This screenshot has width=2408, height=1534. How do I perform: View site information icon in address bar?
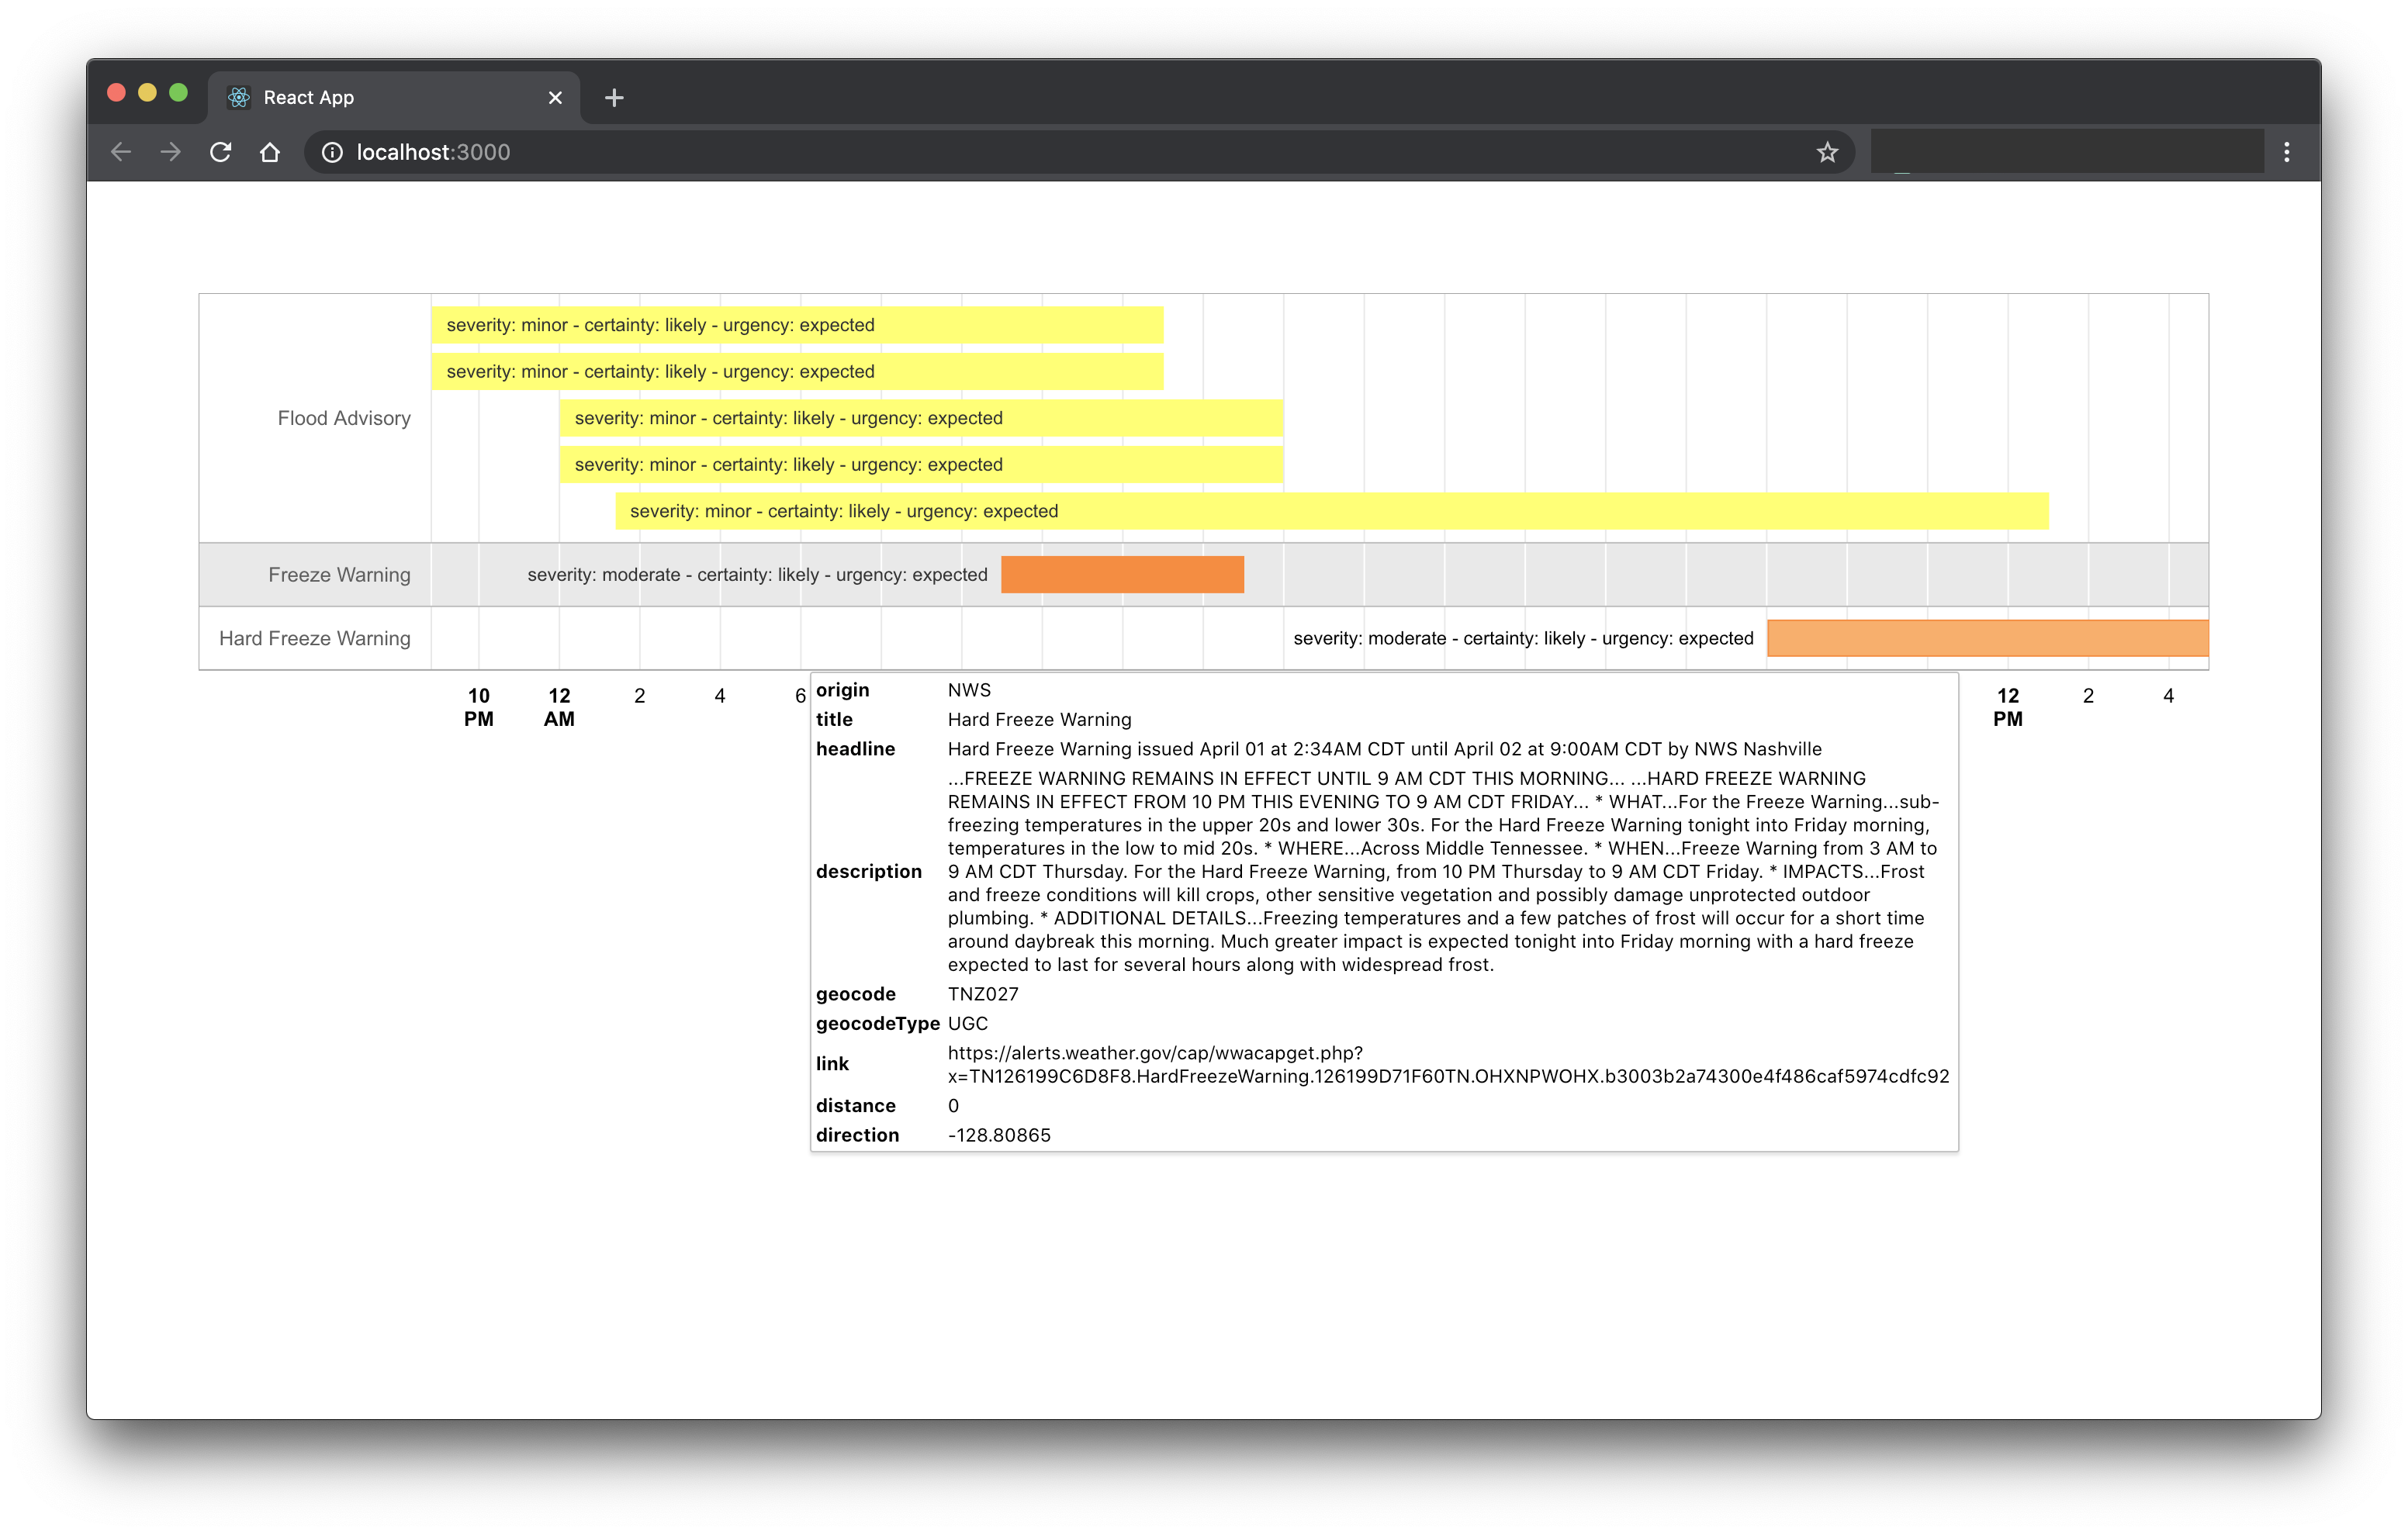coord(332,152)
